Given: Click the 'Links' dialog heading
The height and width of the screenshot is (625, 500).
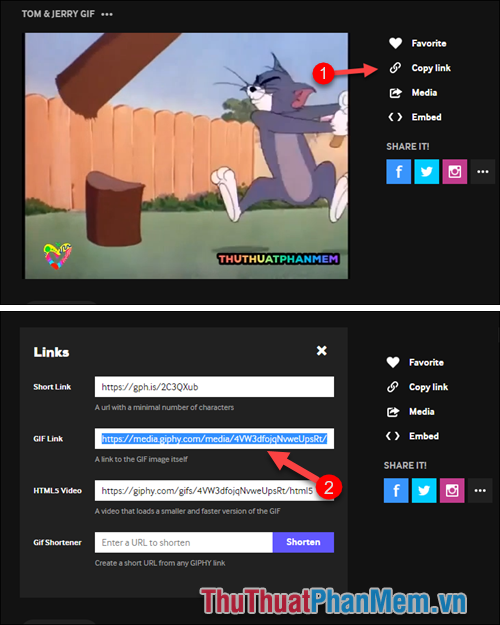Looking at the screenshot, I should coord(51,352).
